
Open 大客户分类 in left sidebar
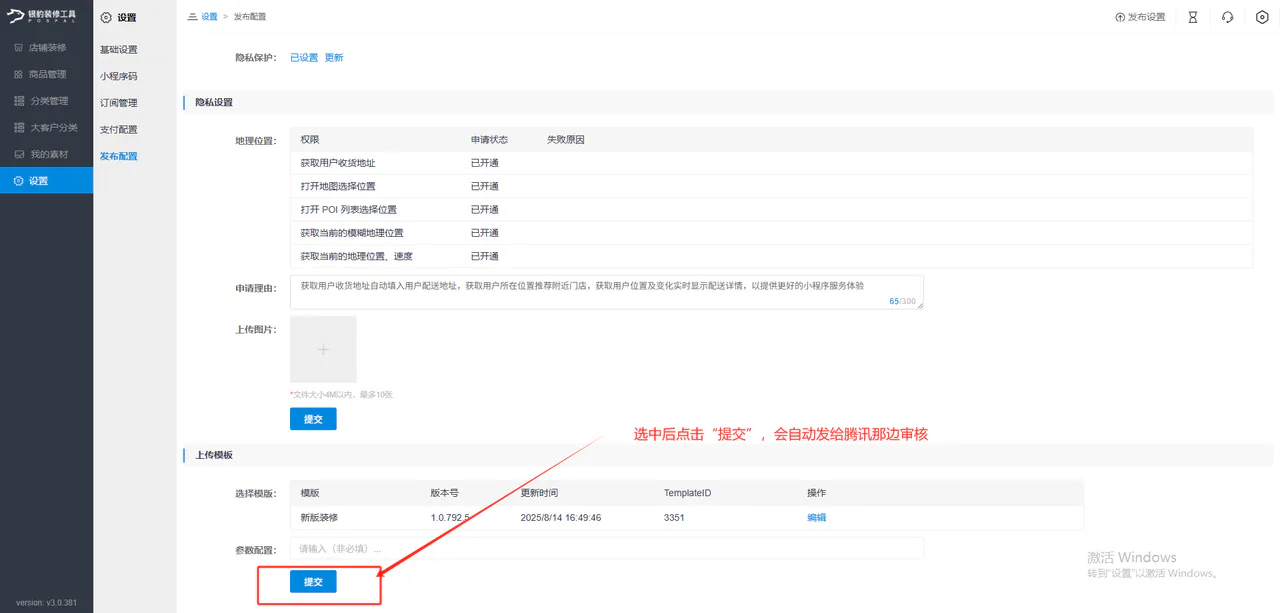[x=46, y=128]
